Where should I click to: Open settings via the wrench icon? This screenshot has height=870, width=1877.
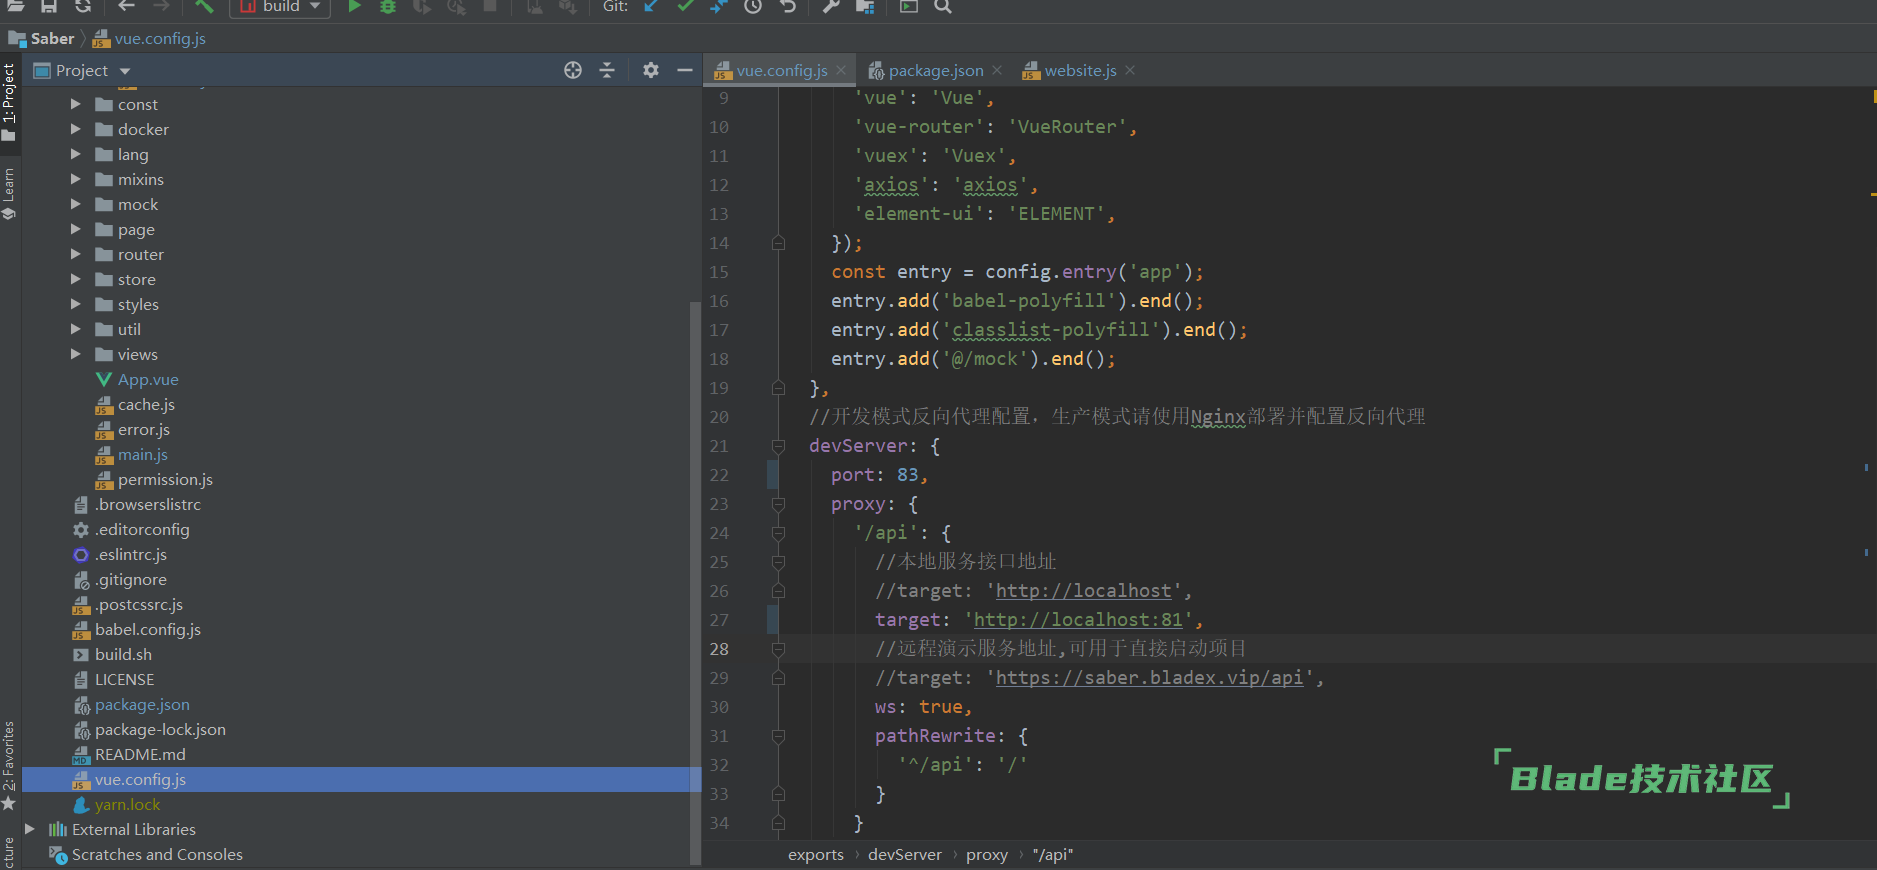[831, 6]
